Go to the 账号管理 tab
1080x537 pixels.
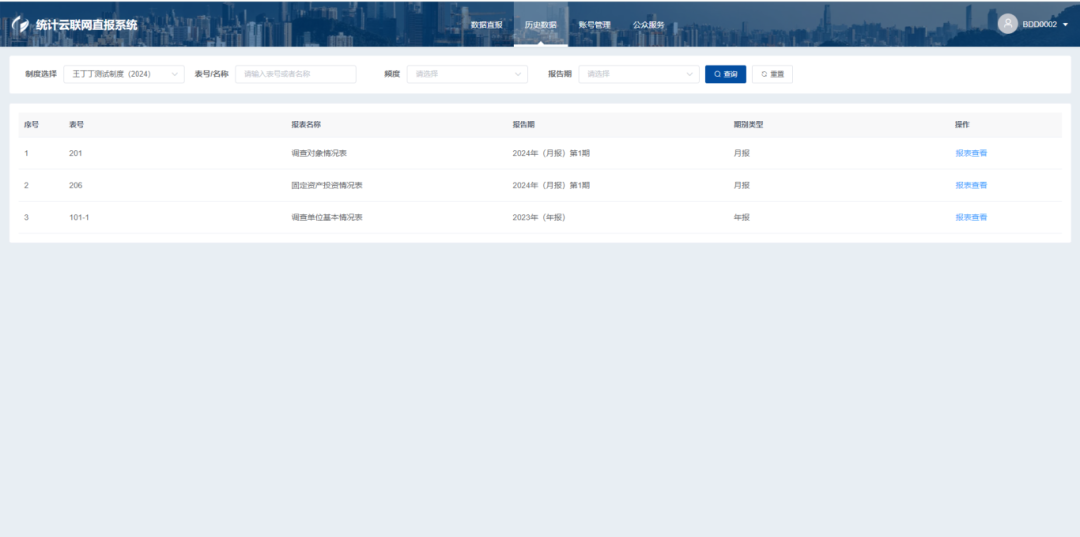click(594, 24)
